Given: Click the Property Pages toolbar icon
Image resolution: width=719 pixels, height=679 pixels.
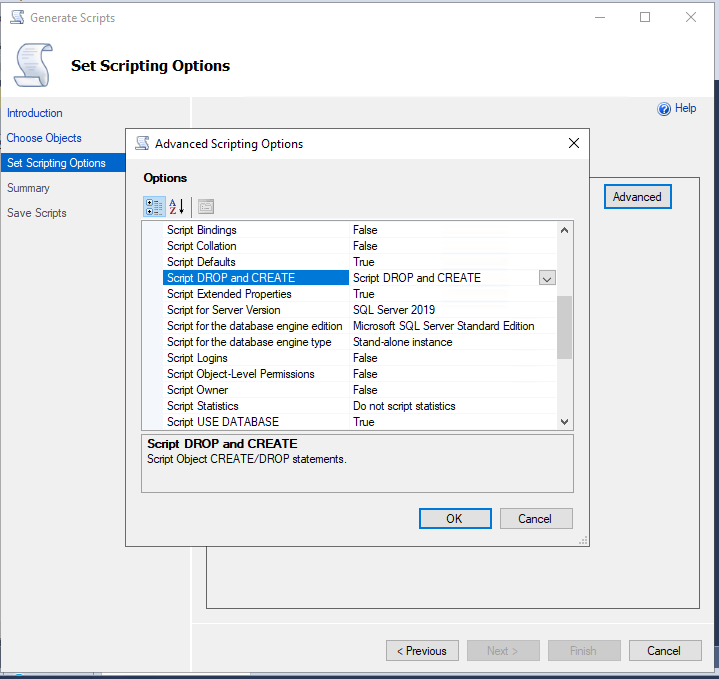Looking at the screenshot, I should pos(206,207).
